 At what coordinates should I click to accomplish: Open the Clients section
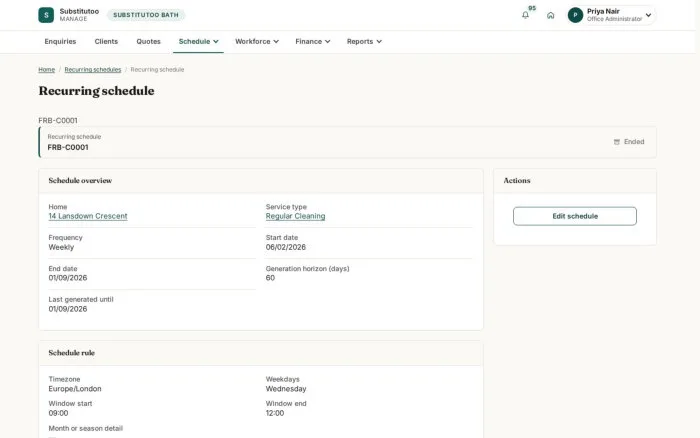(x=106, y=42)
